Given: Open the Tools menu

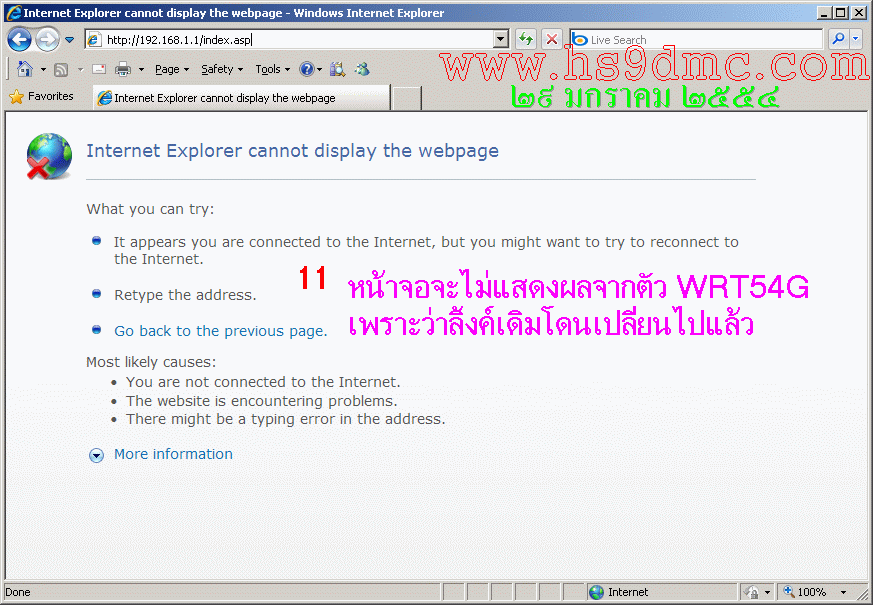Looking at the screenshot, I should 273,70.
